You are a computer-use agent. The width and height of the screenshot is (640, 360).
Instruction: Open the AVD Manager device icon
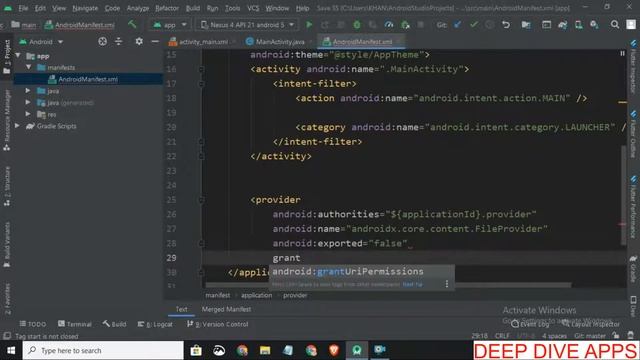click(x=578, y=25)
